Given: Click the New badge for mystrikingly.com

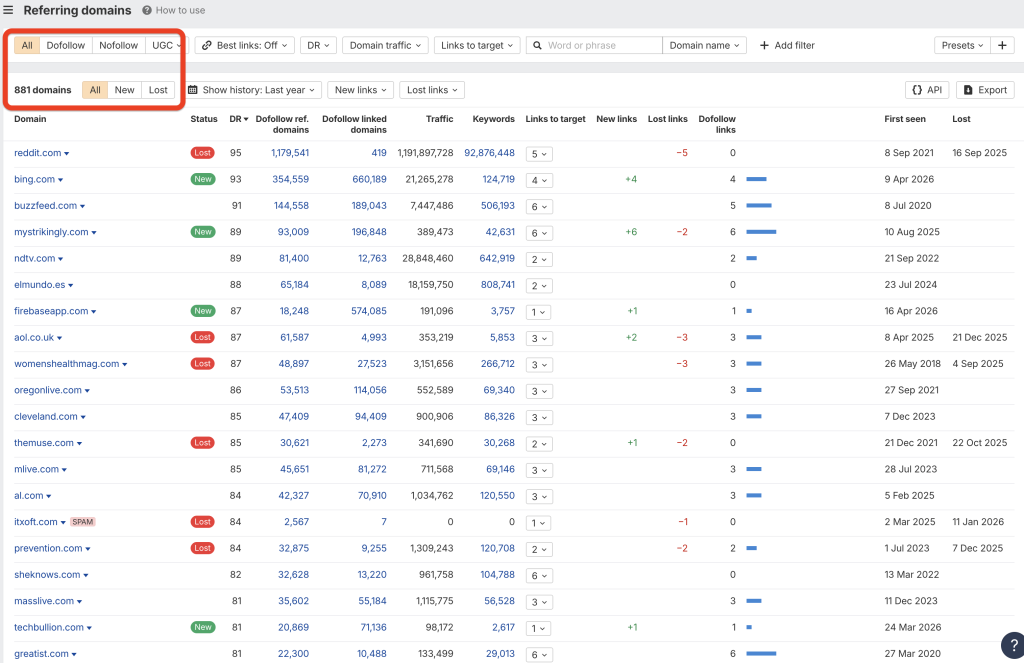Looking at the screenshot, I should (202, 232).
